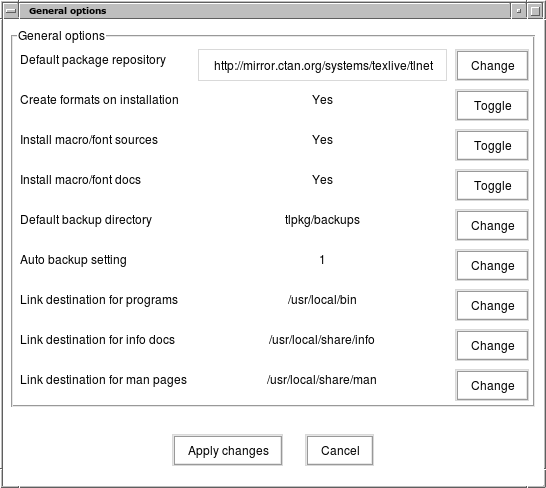
Task: Change the auto backup setting
Action: click(x=492, y=265)
